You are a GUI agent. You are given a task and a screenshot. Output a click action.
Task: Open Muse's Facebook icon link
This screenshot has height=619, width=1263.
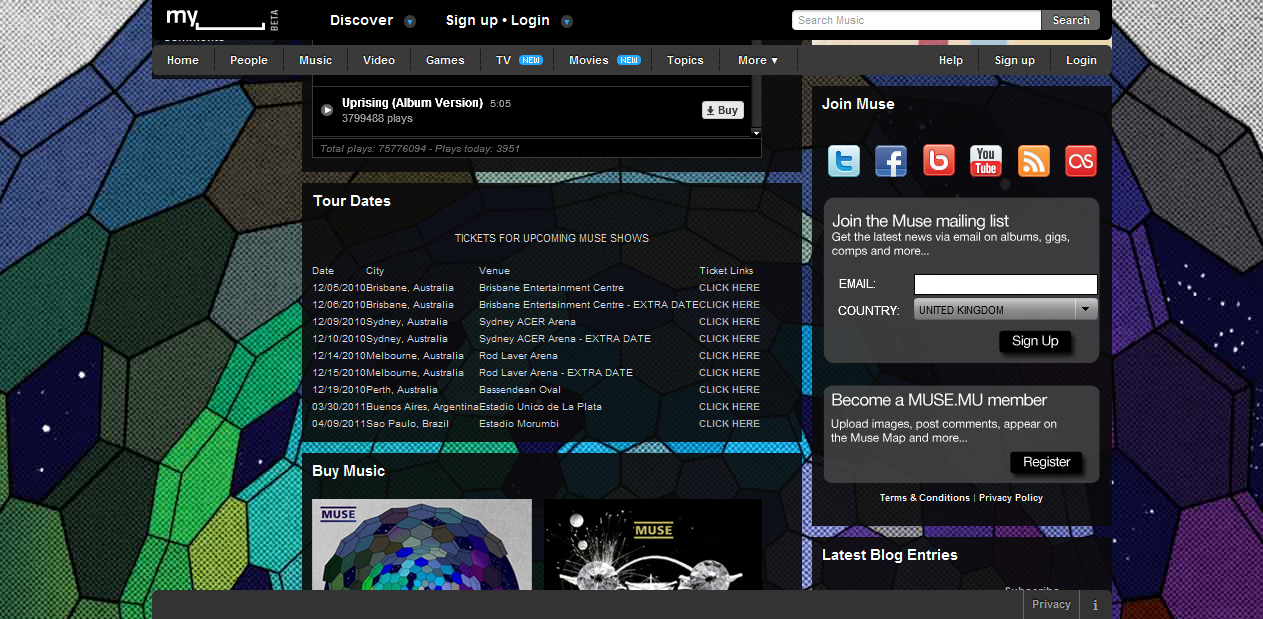[891, 161]
